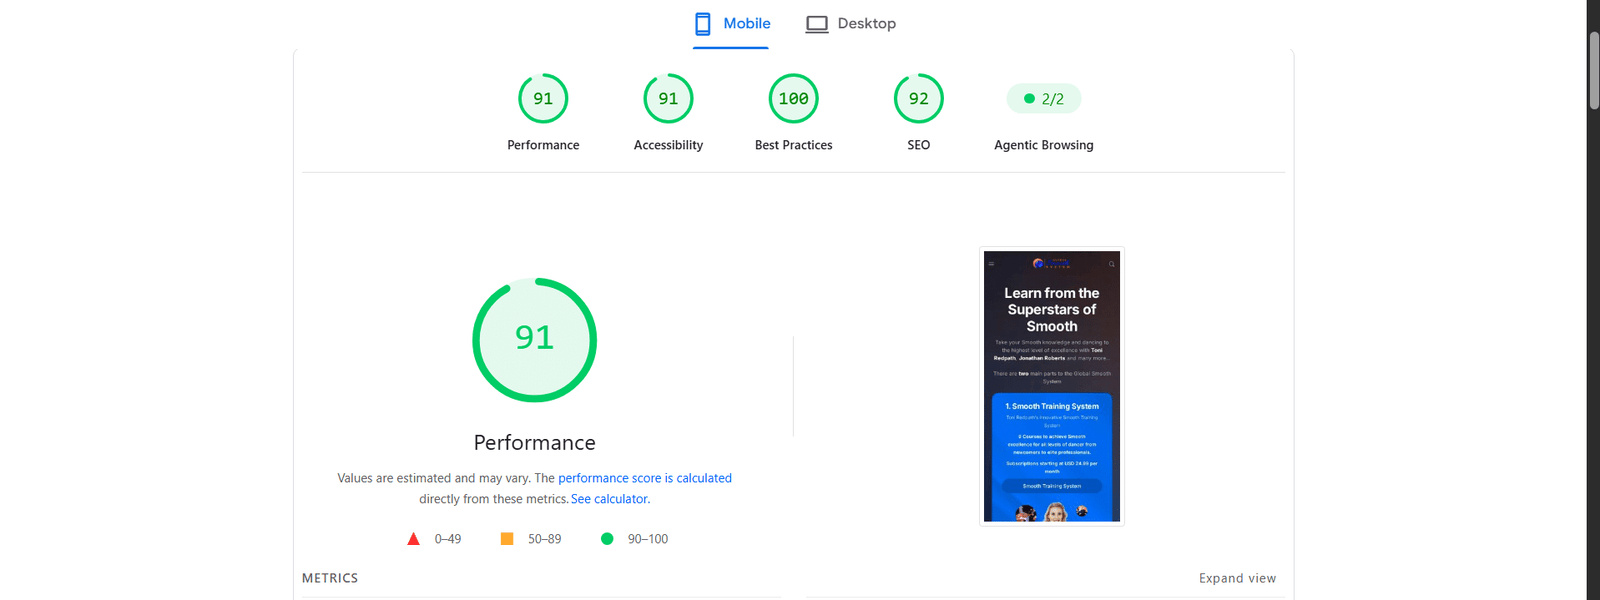The height and width of the screenshot is (600, 1600).
Task: Switch to the Mobile tab
Action: (x=731, y=24)
